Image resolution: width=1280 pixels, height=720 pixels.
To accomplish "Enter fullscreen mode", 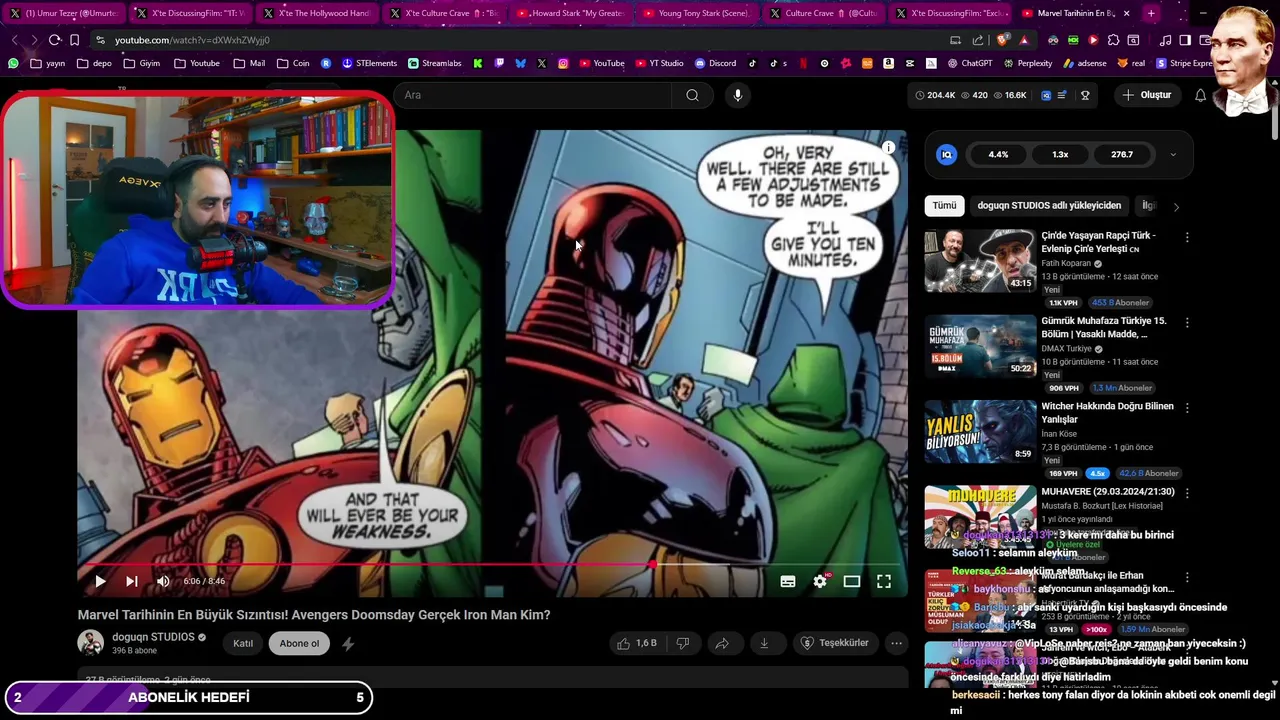I will (884, 581).
